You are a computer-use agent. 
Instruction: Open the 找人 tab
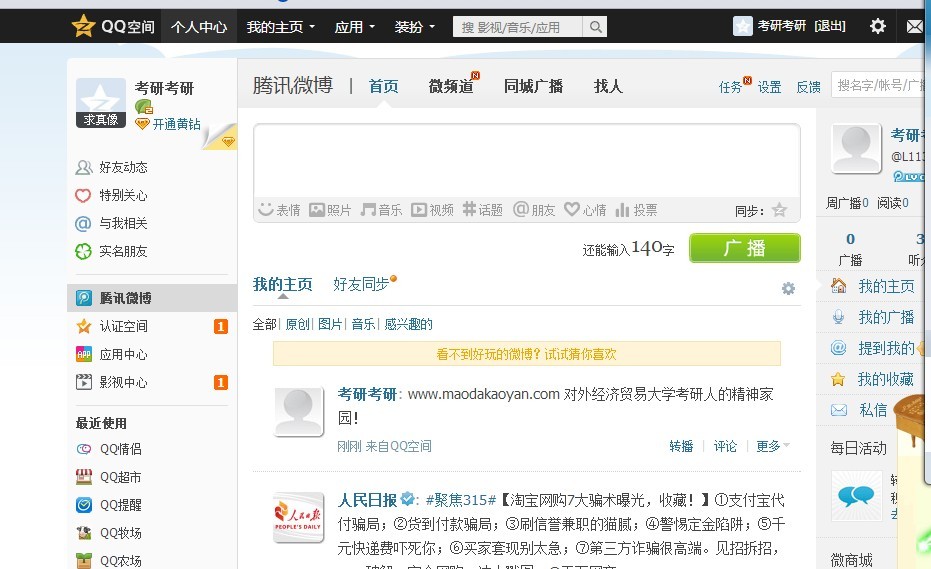608,87
